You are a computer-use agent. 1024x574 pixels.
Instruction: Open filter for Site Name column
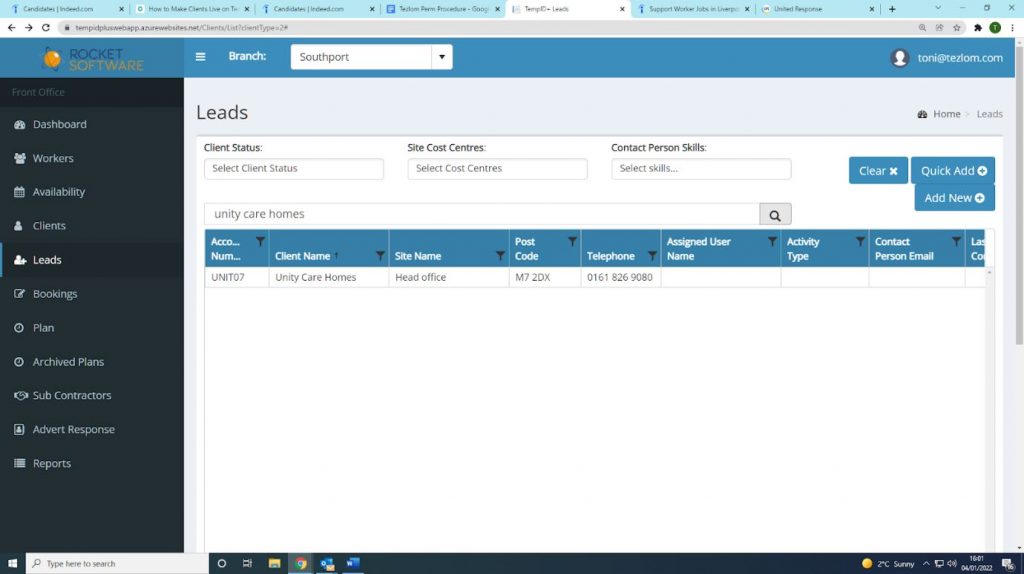[x=500, y=256]
